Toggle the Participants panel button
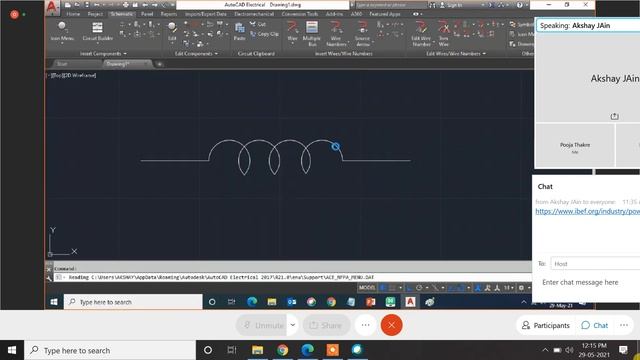Image resolution: width=640 pixels, height=360 pixels. 546,325
